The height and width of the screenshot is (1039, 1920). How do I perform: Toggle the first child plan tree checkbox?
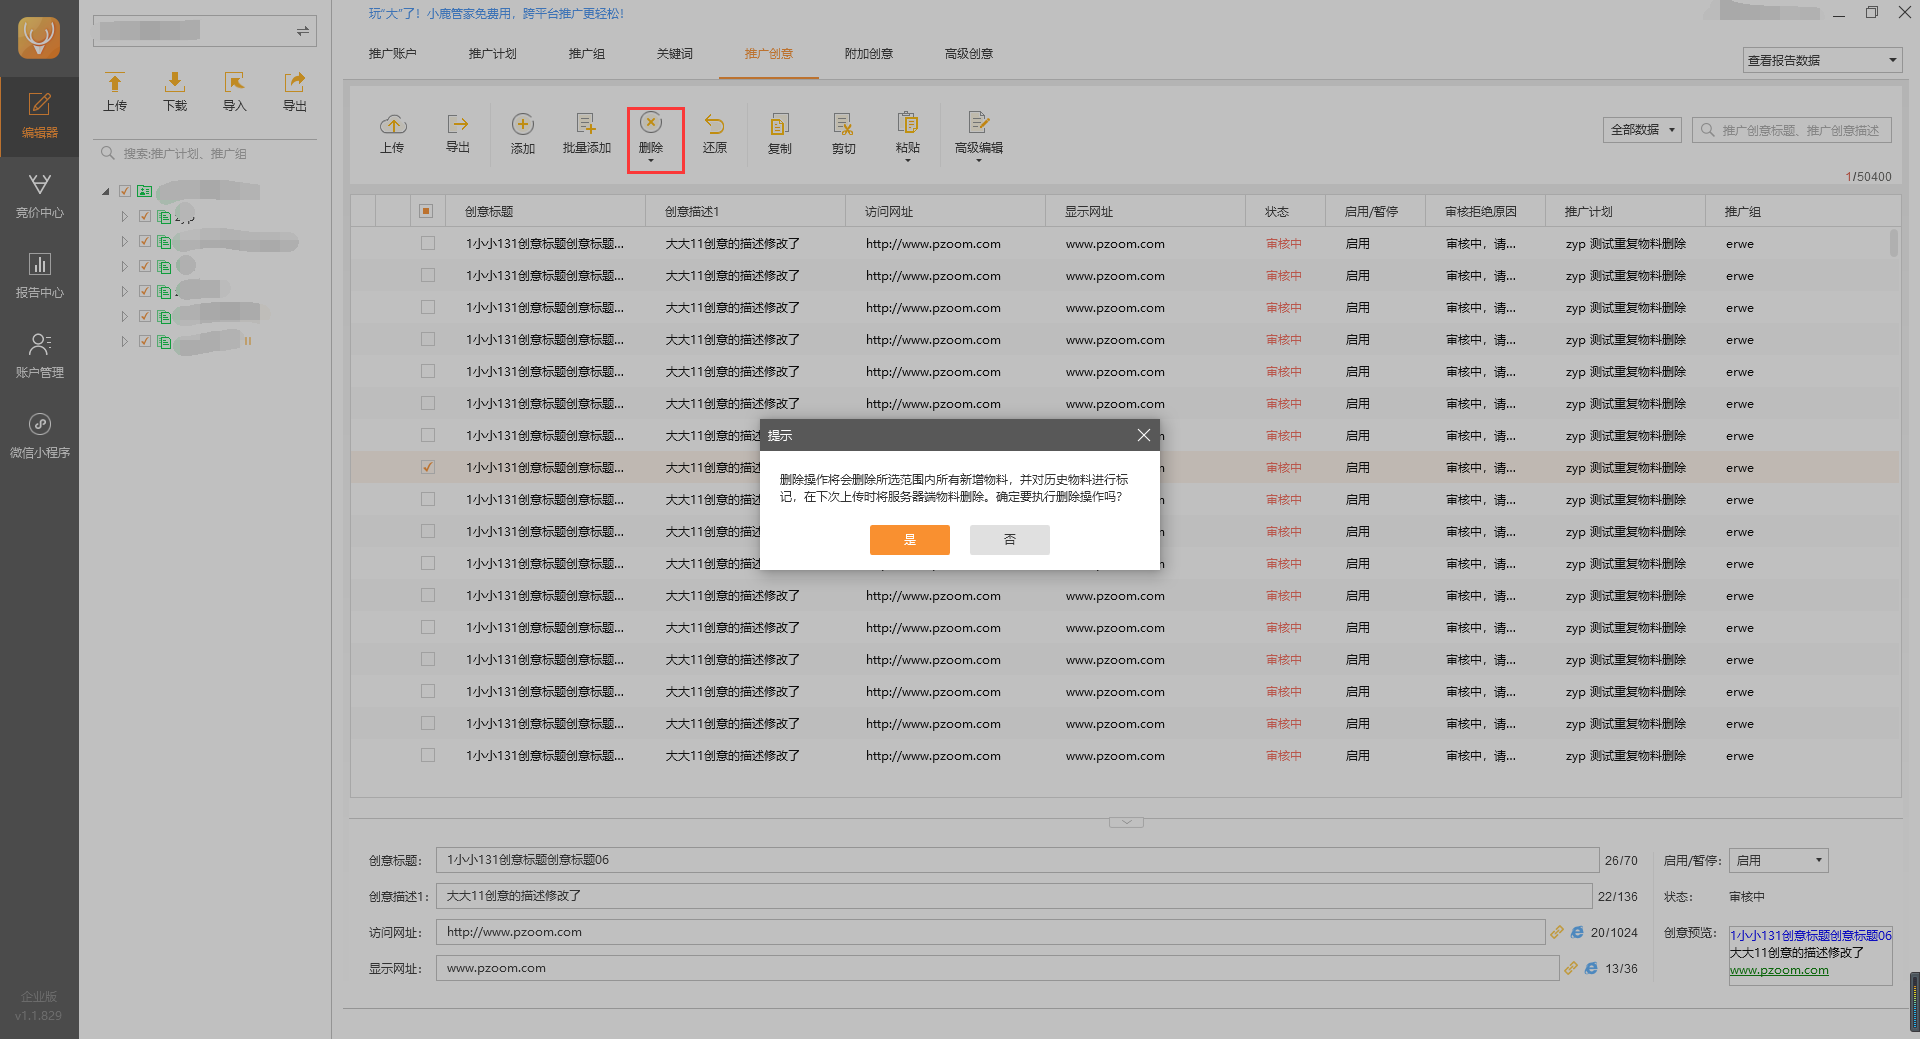[145, 216]
